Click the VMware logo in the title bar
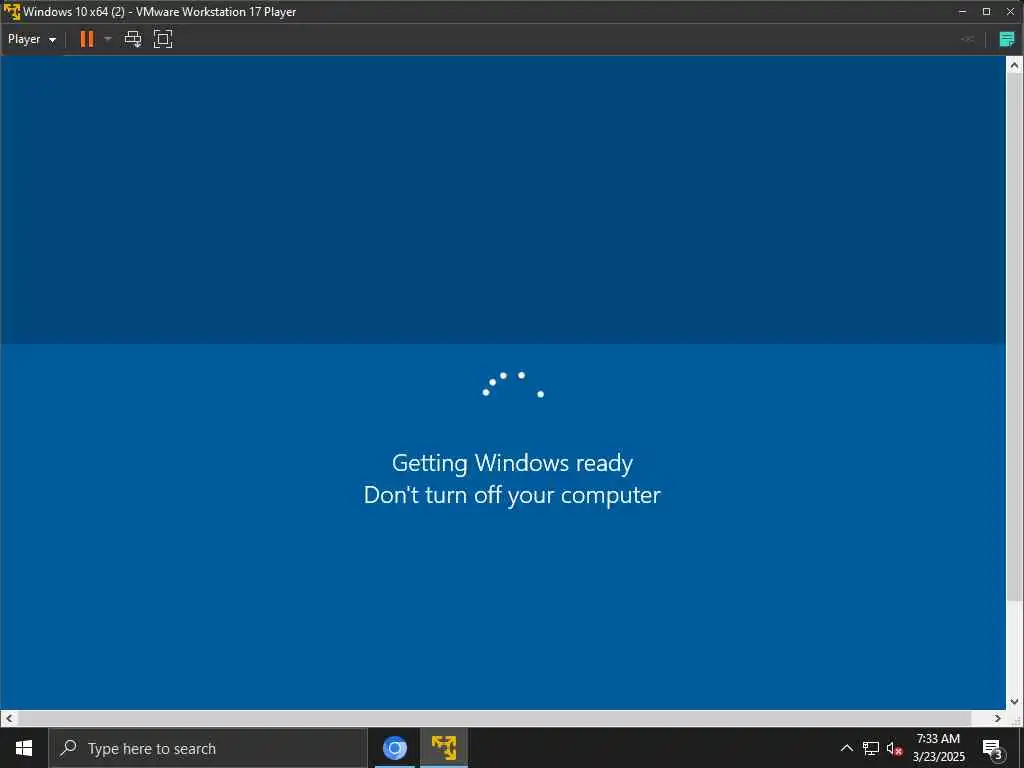Viewport: 1024px width, 768px height. tap(12, 11)
